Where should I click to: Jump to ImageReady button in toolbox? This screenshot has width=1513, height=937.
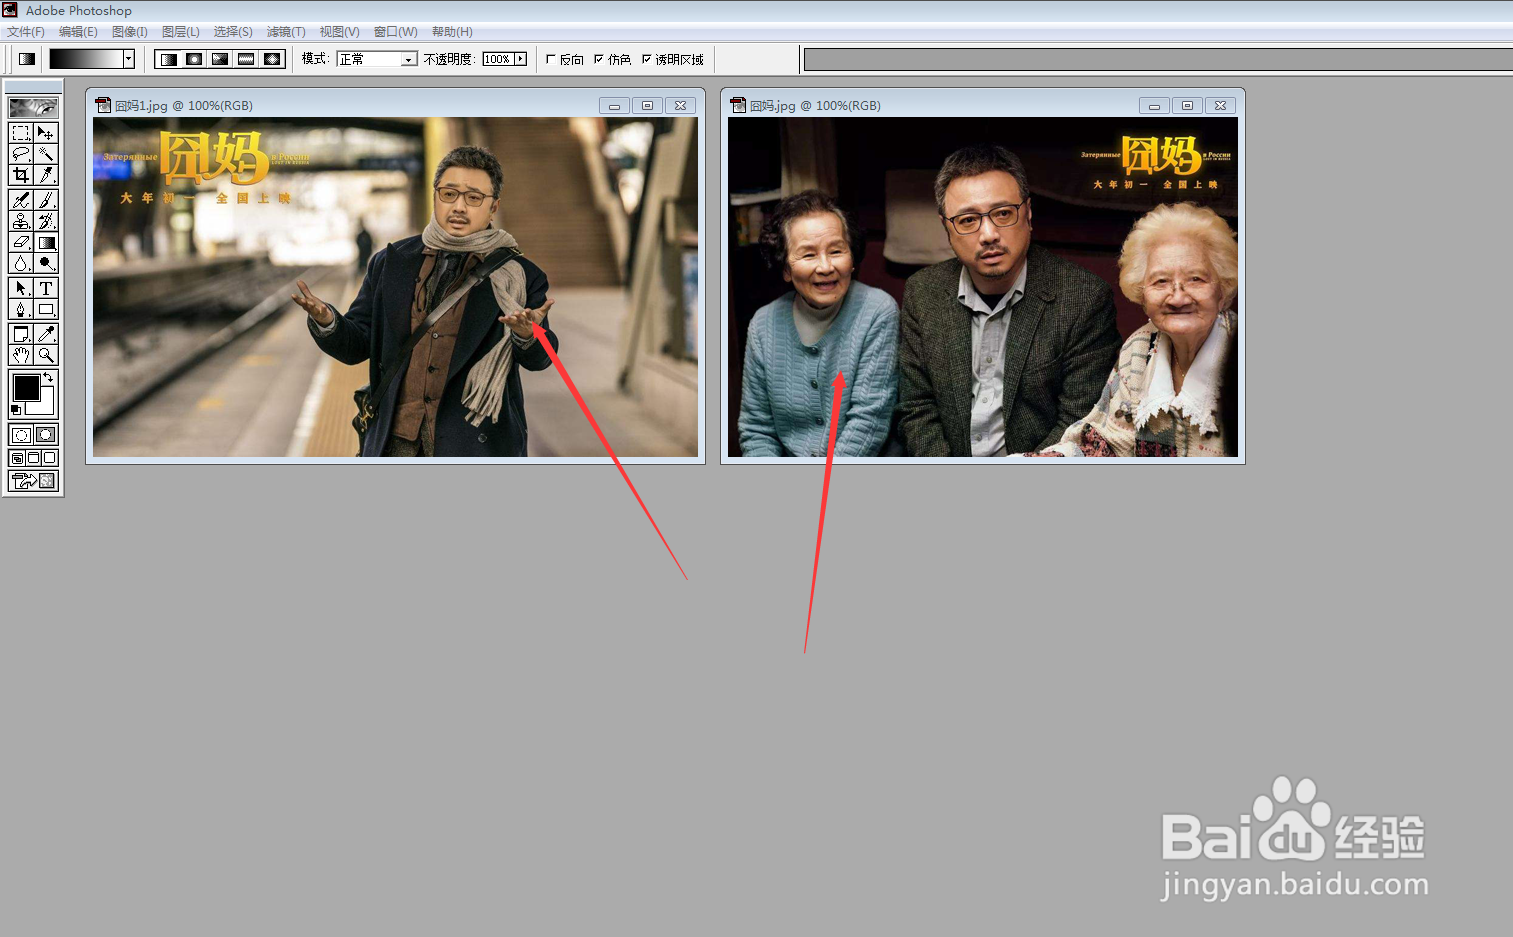click(33, 481)
